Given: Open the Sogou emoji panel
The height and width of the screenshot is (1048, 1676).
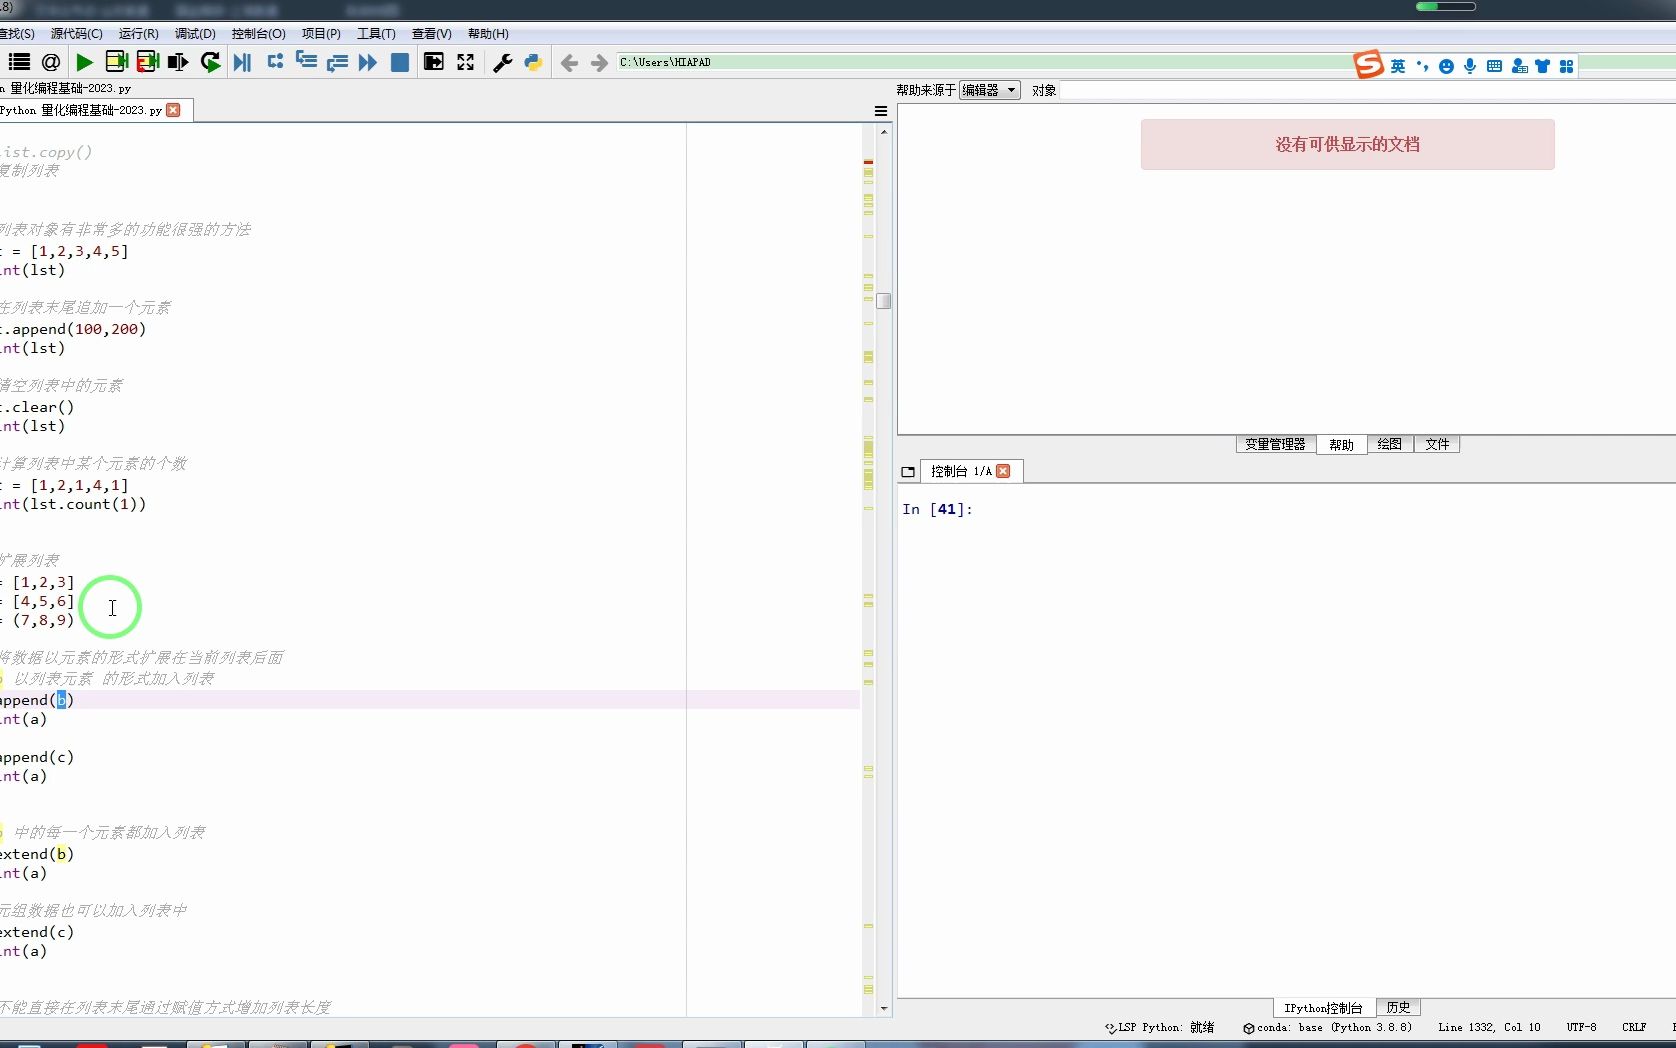Looking at the screenshot, I should tap(1446, 66).
